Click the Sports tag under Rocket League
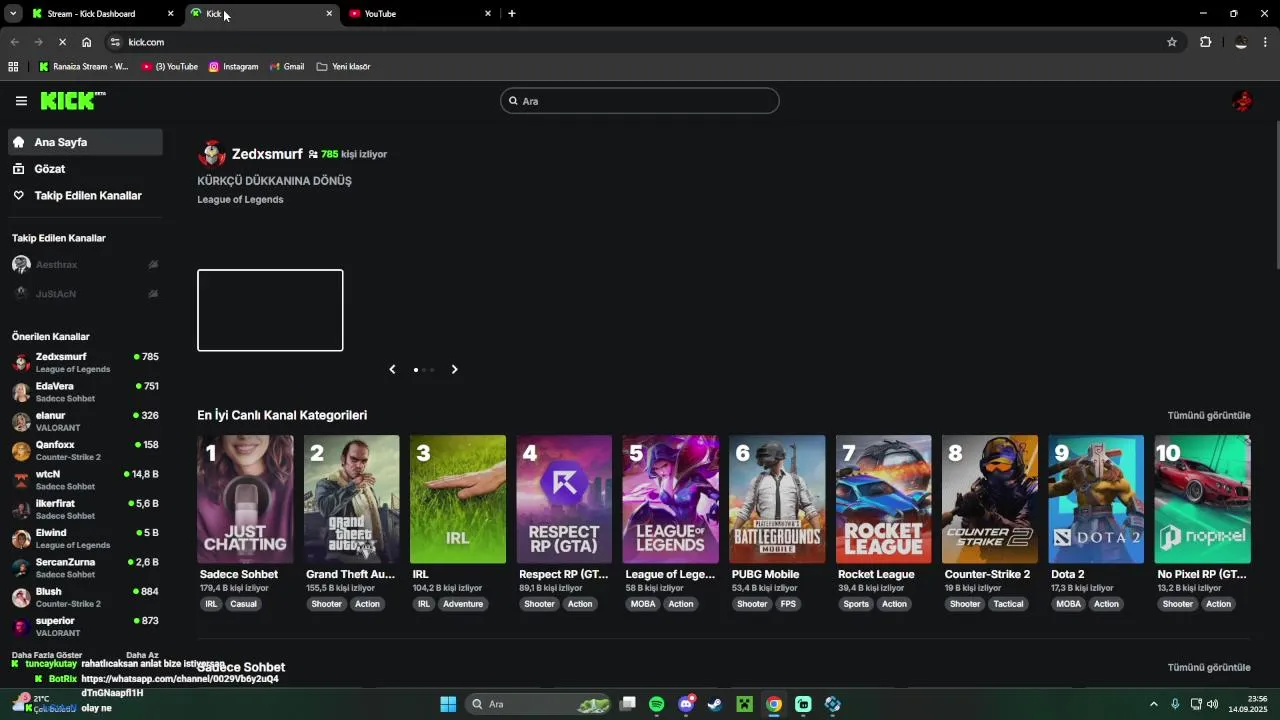 coord(856,604)
